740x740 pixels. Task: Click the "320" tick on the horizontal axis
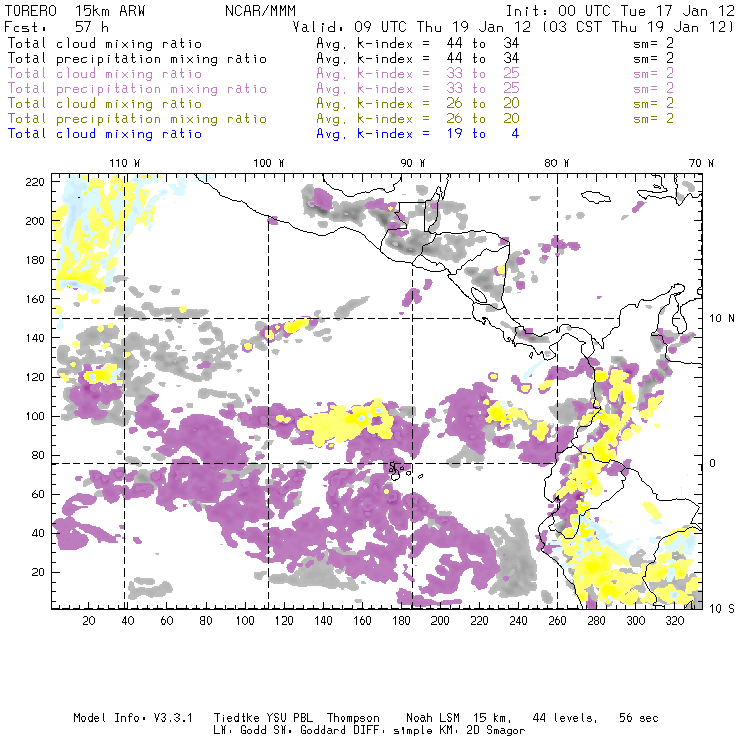click(674, 621)
